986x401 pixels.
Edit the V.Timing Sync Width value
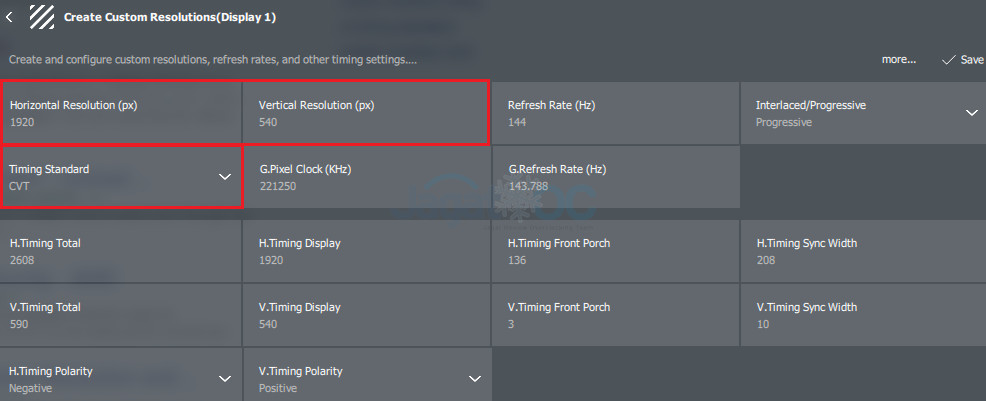(863, 315)
